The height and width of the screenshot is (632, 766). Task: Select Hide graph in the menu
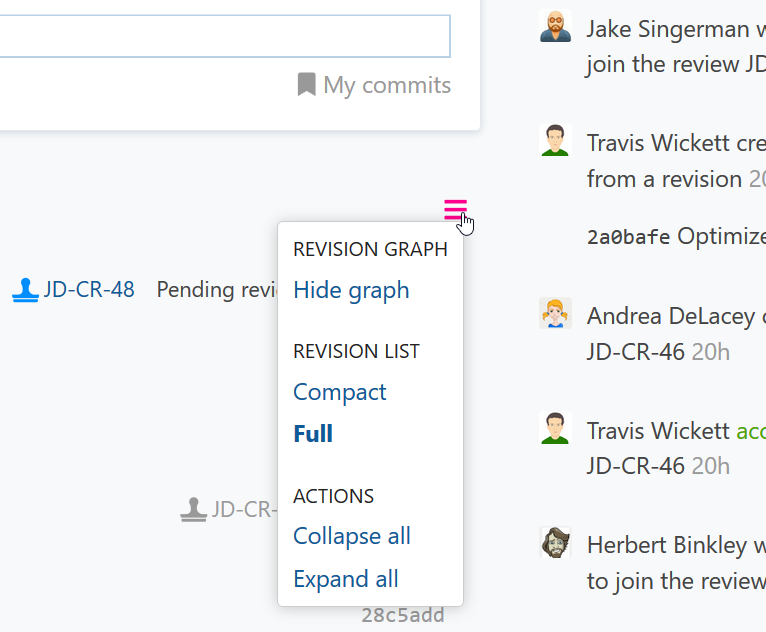pyautogui.click(x=351, y=290)
